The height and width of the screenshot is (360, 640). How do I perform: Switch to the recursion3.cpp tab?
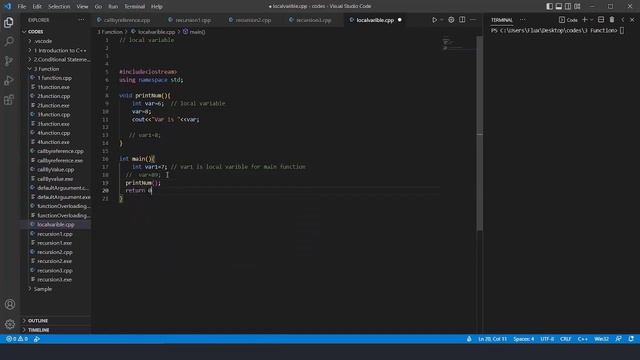point(313,20)
